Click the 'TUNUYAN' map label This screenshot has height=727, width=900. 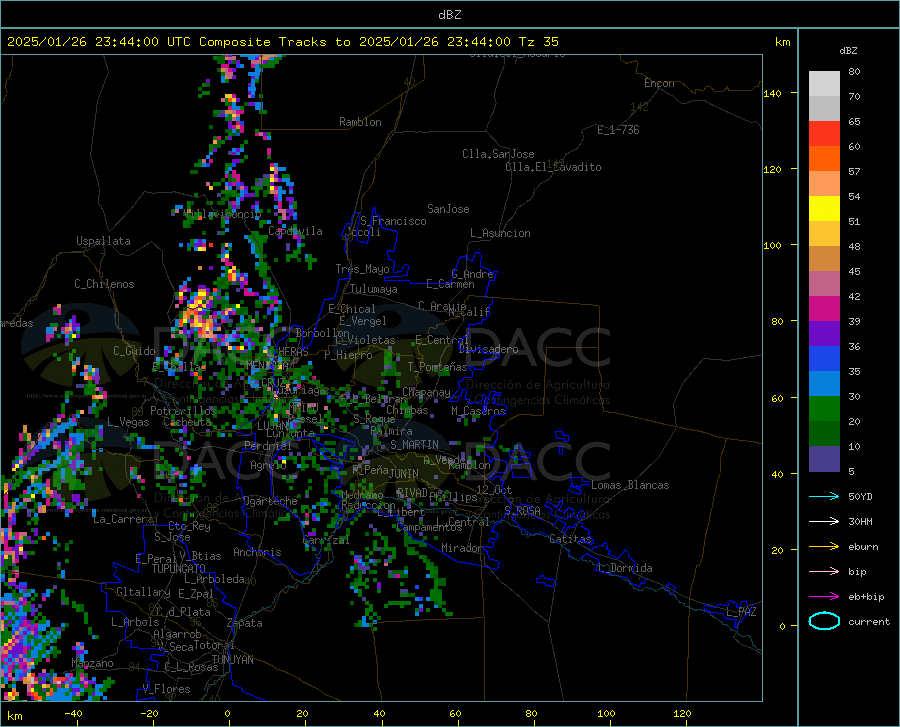[232, 659]
